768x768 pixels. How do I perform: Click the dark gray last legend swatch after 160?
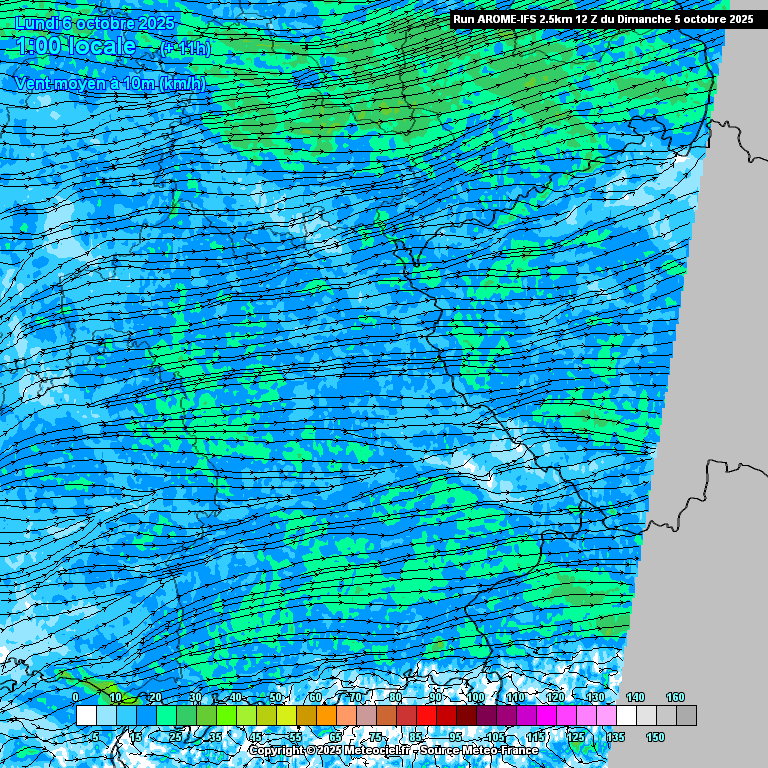tap(686, 716)
